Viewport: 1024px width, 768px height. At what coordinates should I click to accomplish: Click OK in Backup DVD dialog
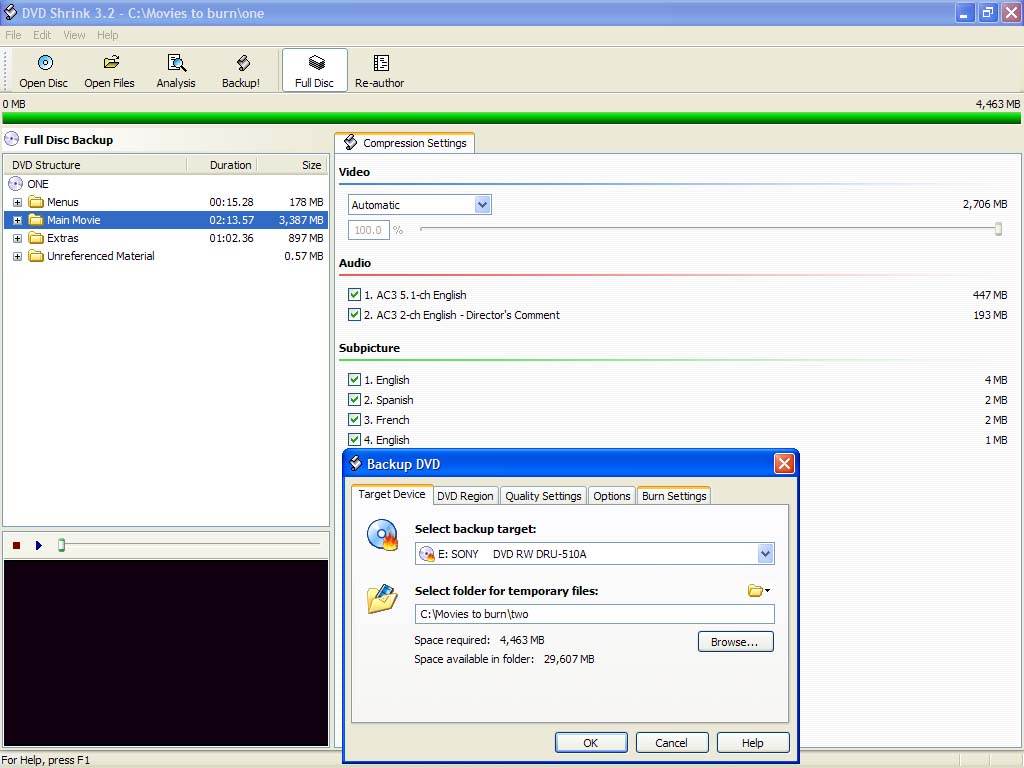coord(590,743)
